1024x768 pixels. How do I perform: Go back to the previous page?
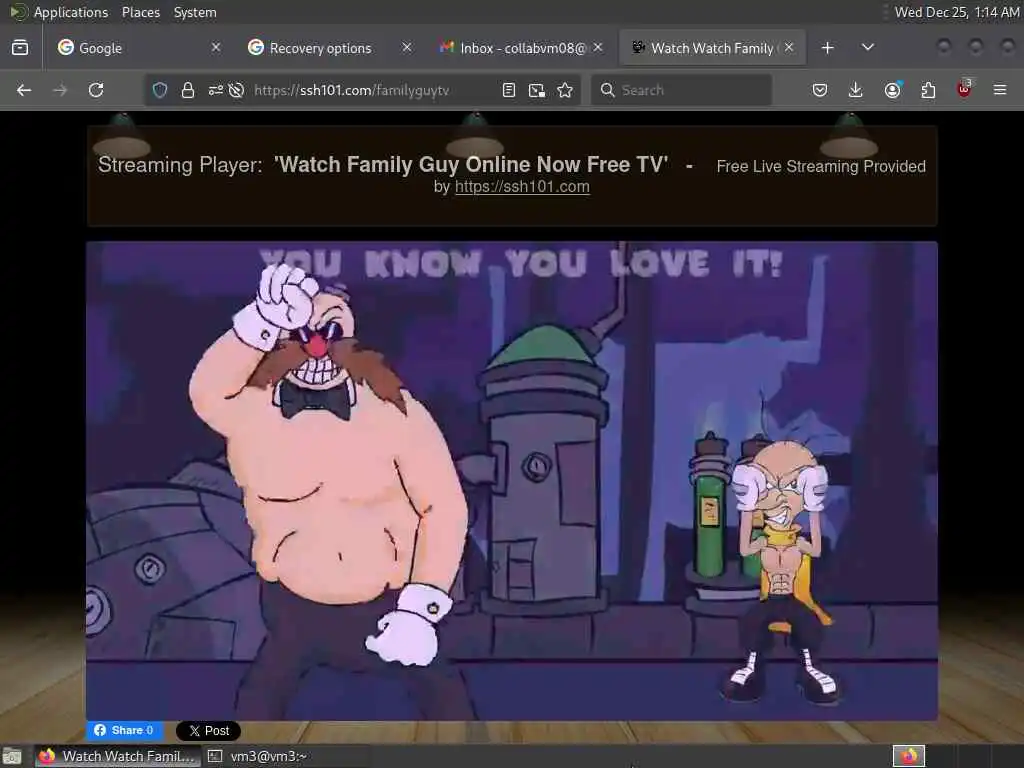[24, 90]
